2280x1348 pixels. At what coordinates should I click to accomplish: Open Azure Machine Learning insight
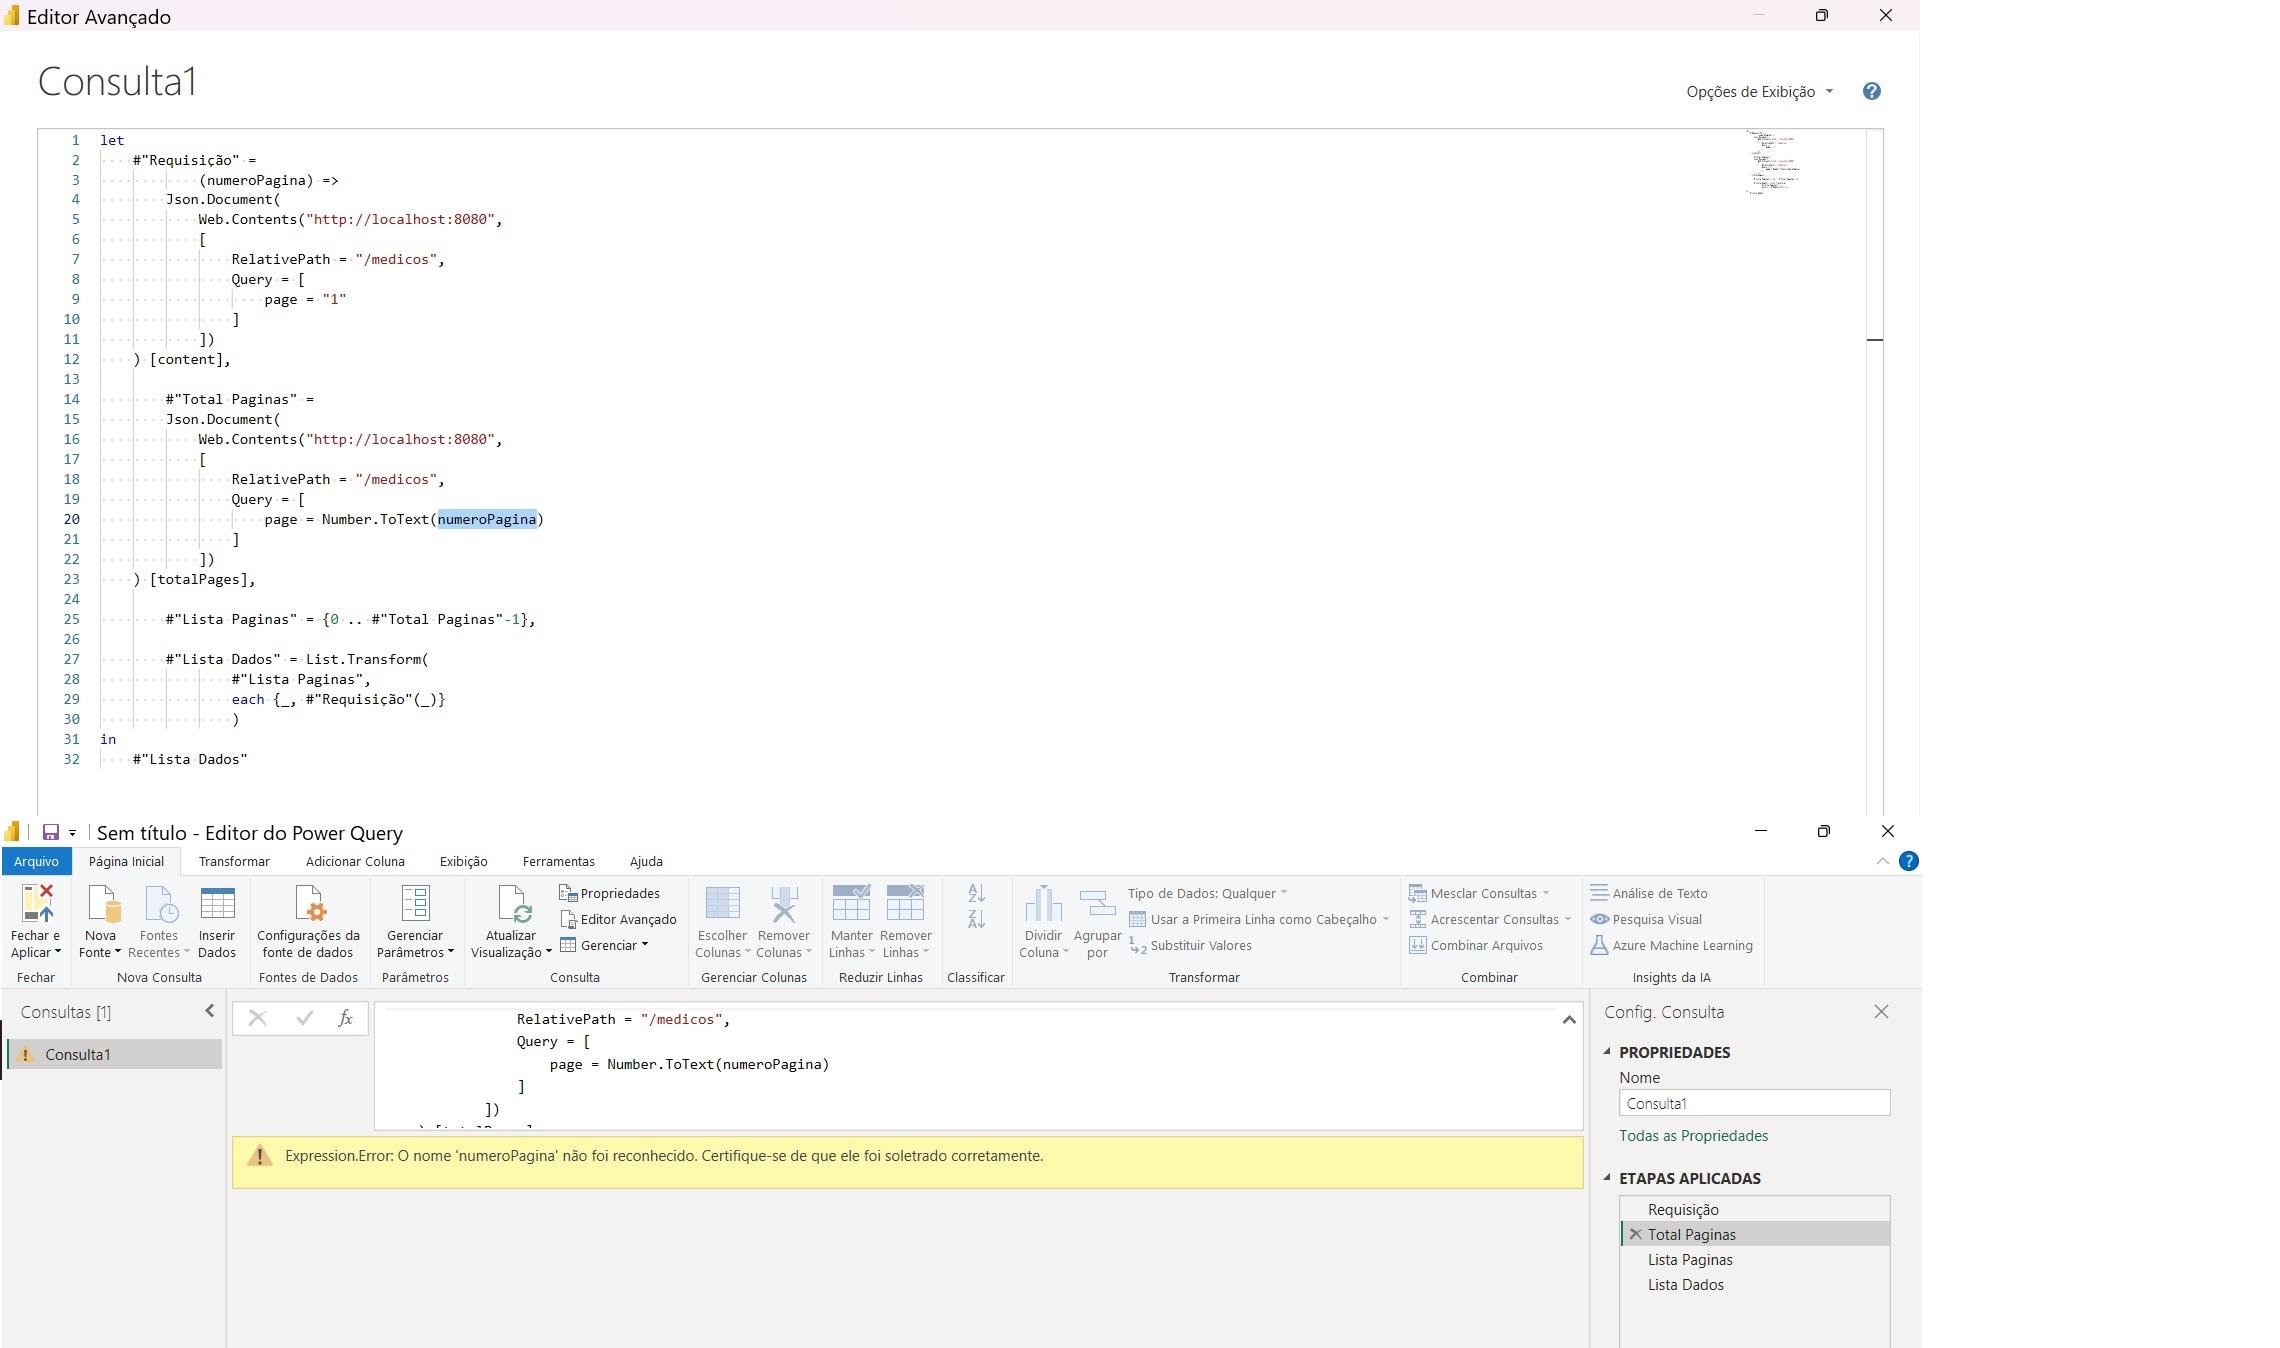(1671, 945)
